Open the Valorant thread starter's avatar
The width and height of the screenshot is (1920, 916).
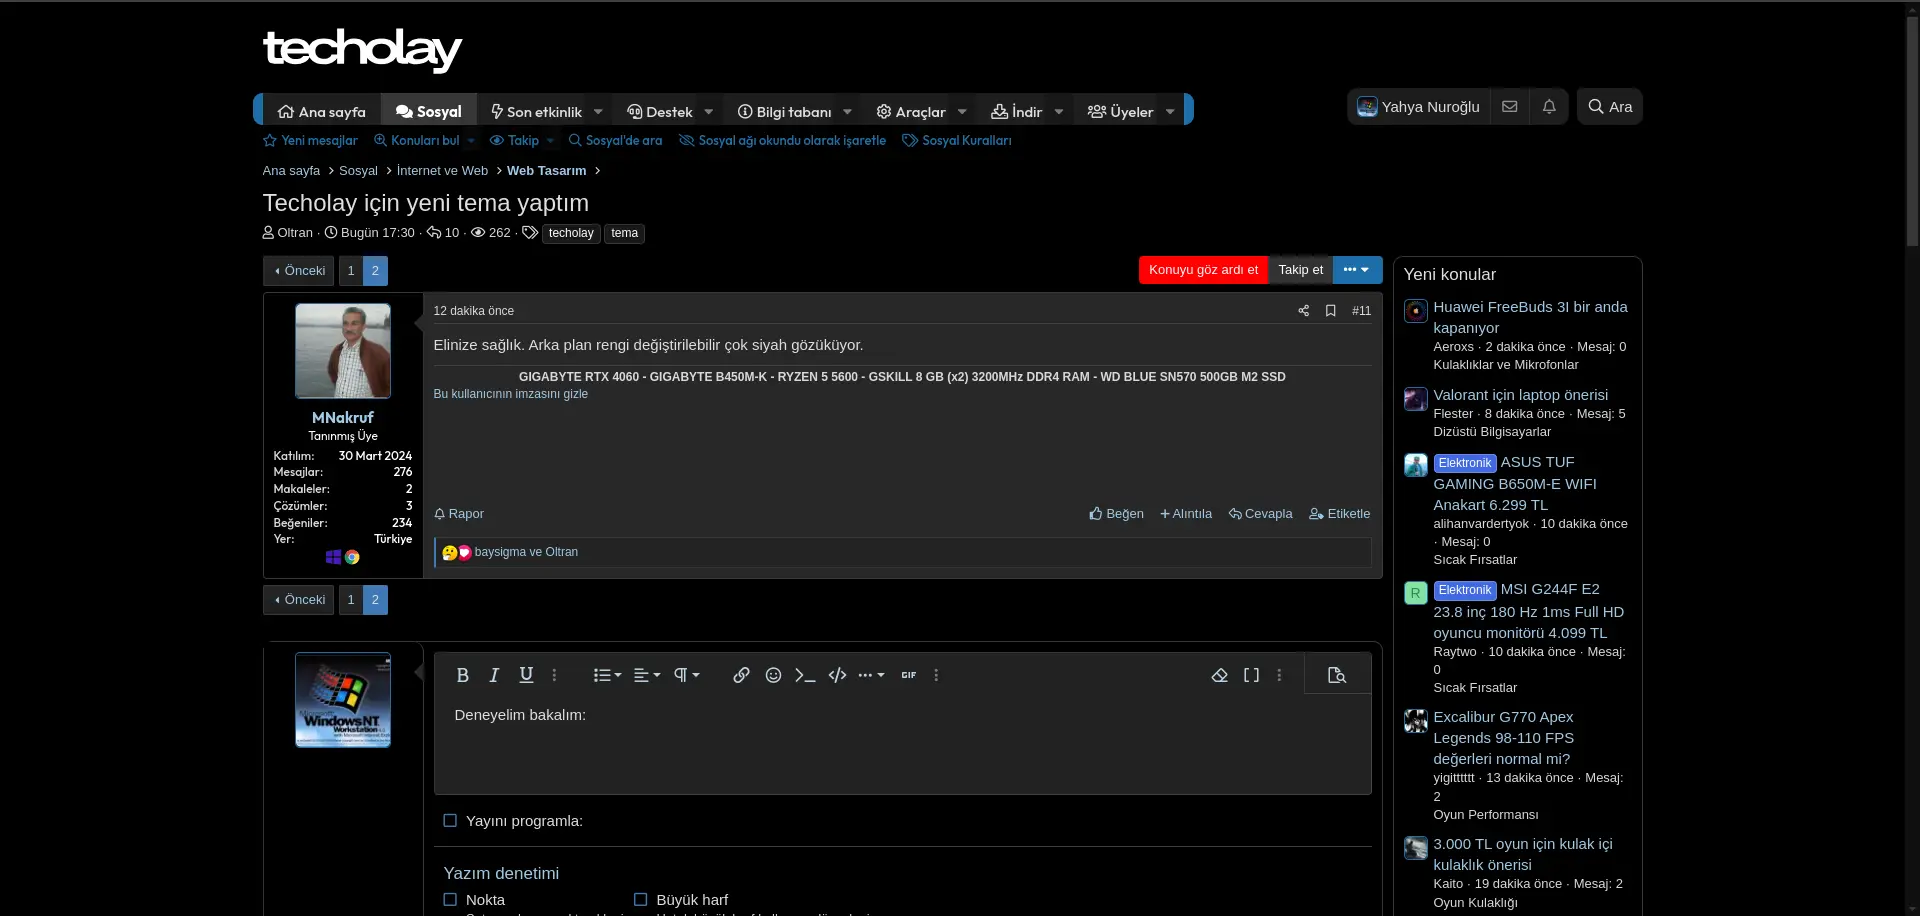(x=1415, y=399)
